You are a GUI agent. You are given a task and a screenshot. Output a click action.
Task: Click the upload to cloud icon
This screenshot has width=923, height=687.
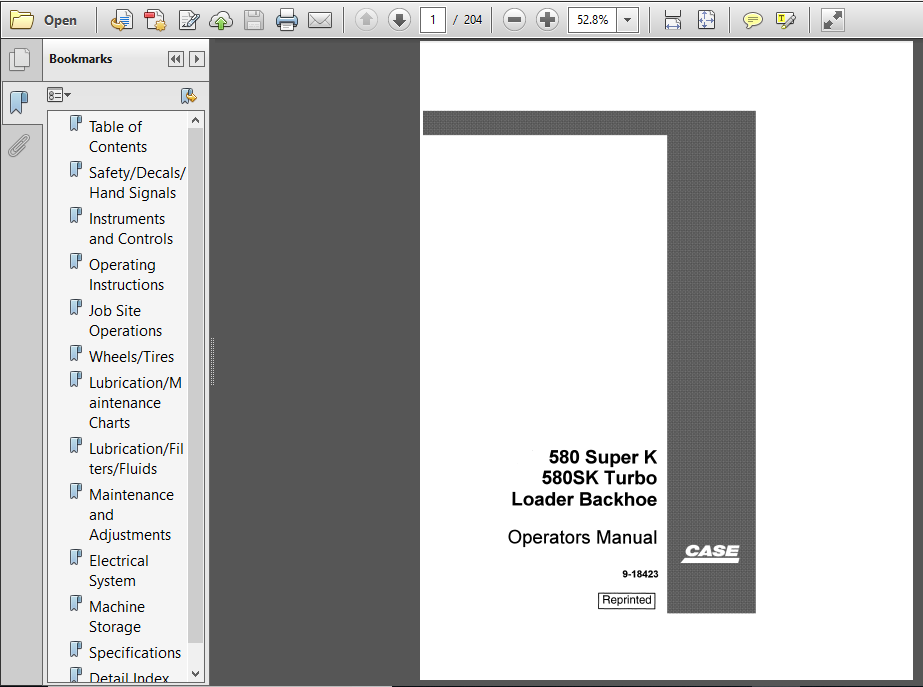pos(221,20)
